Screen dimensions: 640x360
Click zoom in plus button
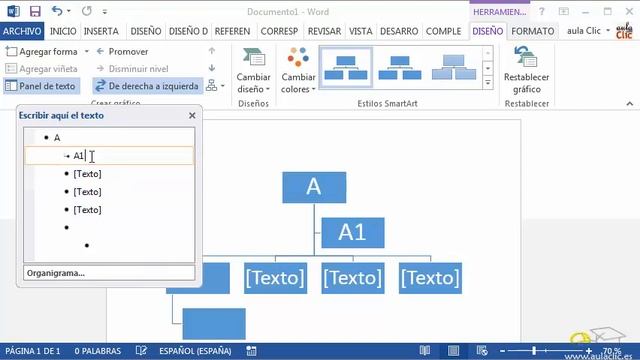point(589,351)
